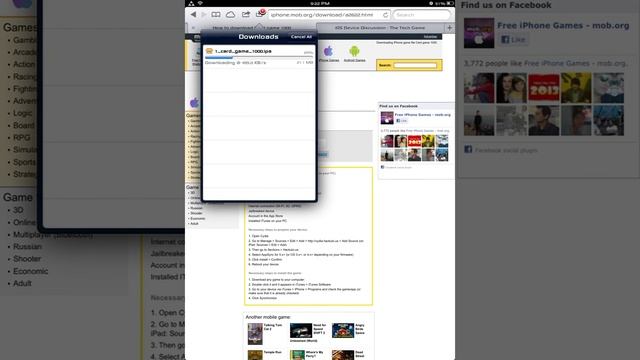This screenshot has height=360, width=640.
Task: Close the first tab with its x
Action: (193, 28)
